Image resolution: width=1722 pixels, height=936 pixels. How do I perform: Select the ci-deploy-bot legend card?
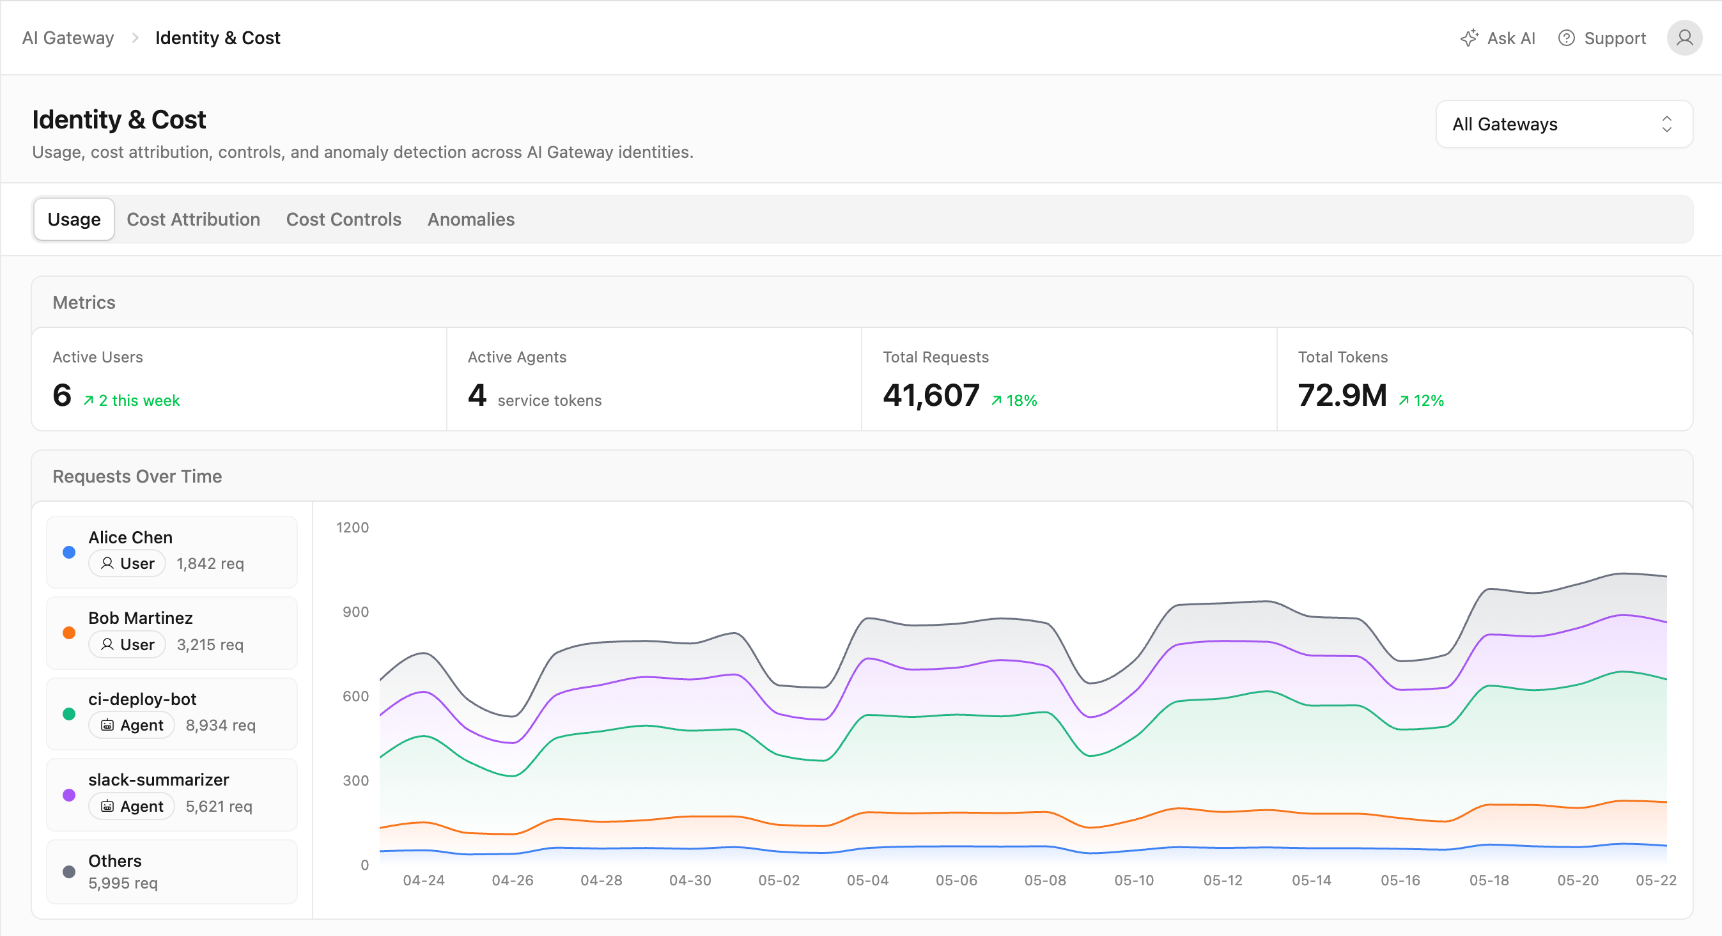point(172,714)
